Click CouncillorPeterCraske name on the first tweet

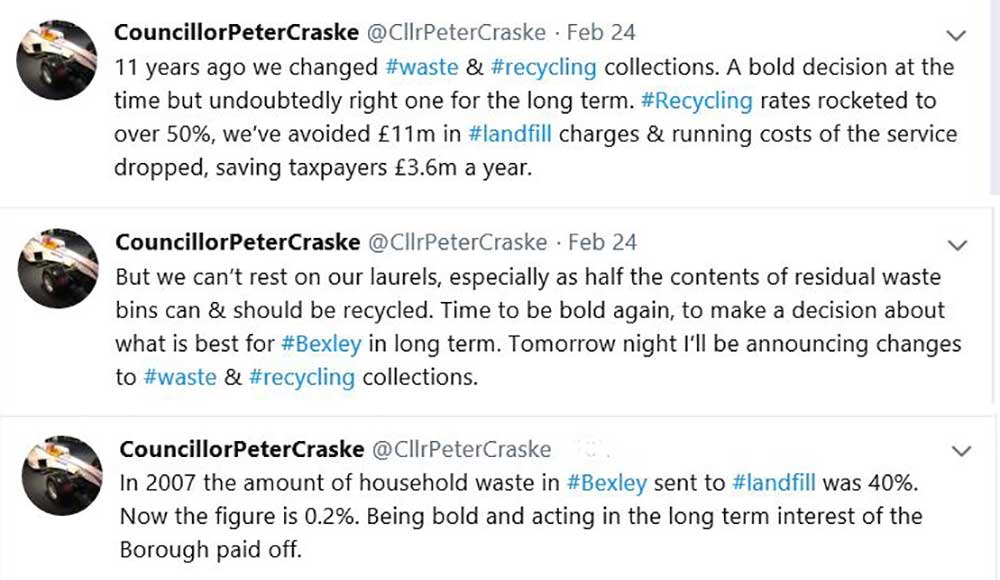point(237,32)
